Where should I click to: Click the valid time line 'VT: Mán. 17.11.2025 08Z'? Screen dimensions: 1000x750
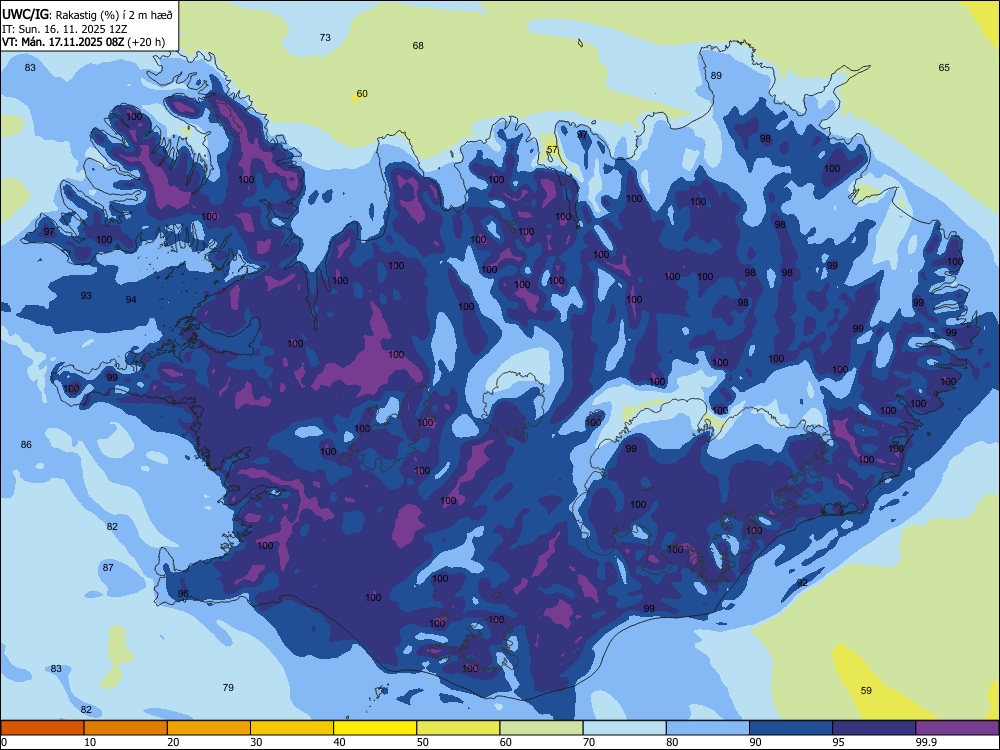click(x=63, y=42)
